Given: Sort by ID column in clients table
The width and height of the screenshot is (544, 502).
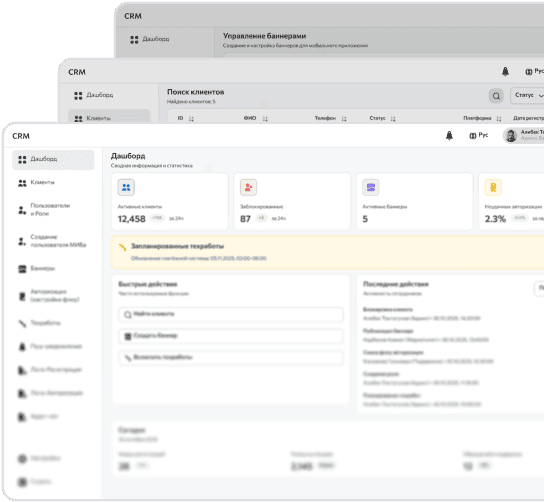Looking at the screenshot, I should coord(191,119).
